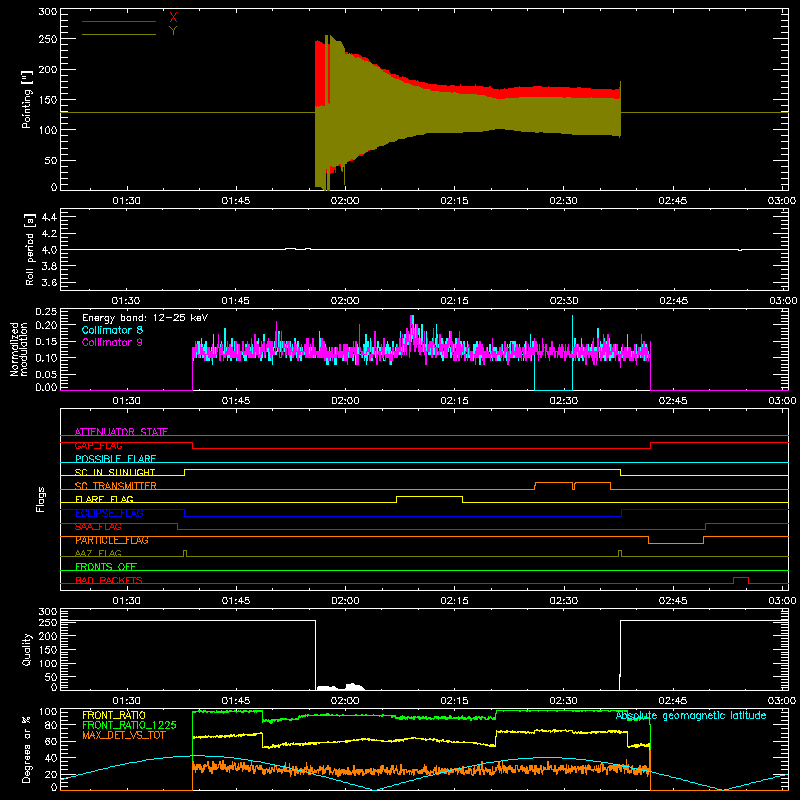Click the 'SC_TRANSMITTER' flag label
Screen dimensions: 800x800
tap(115, 486)
